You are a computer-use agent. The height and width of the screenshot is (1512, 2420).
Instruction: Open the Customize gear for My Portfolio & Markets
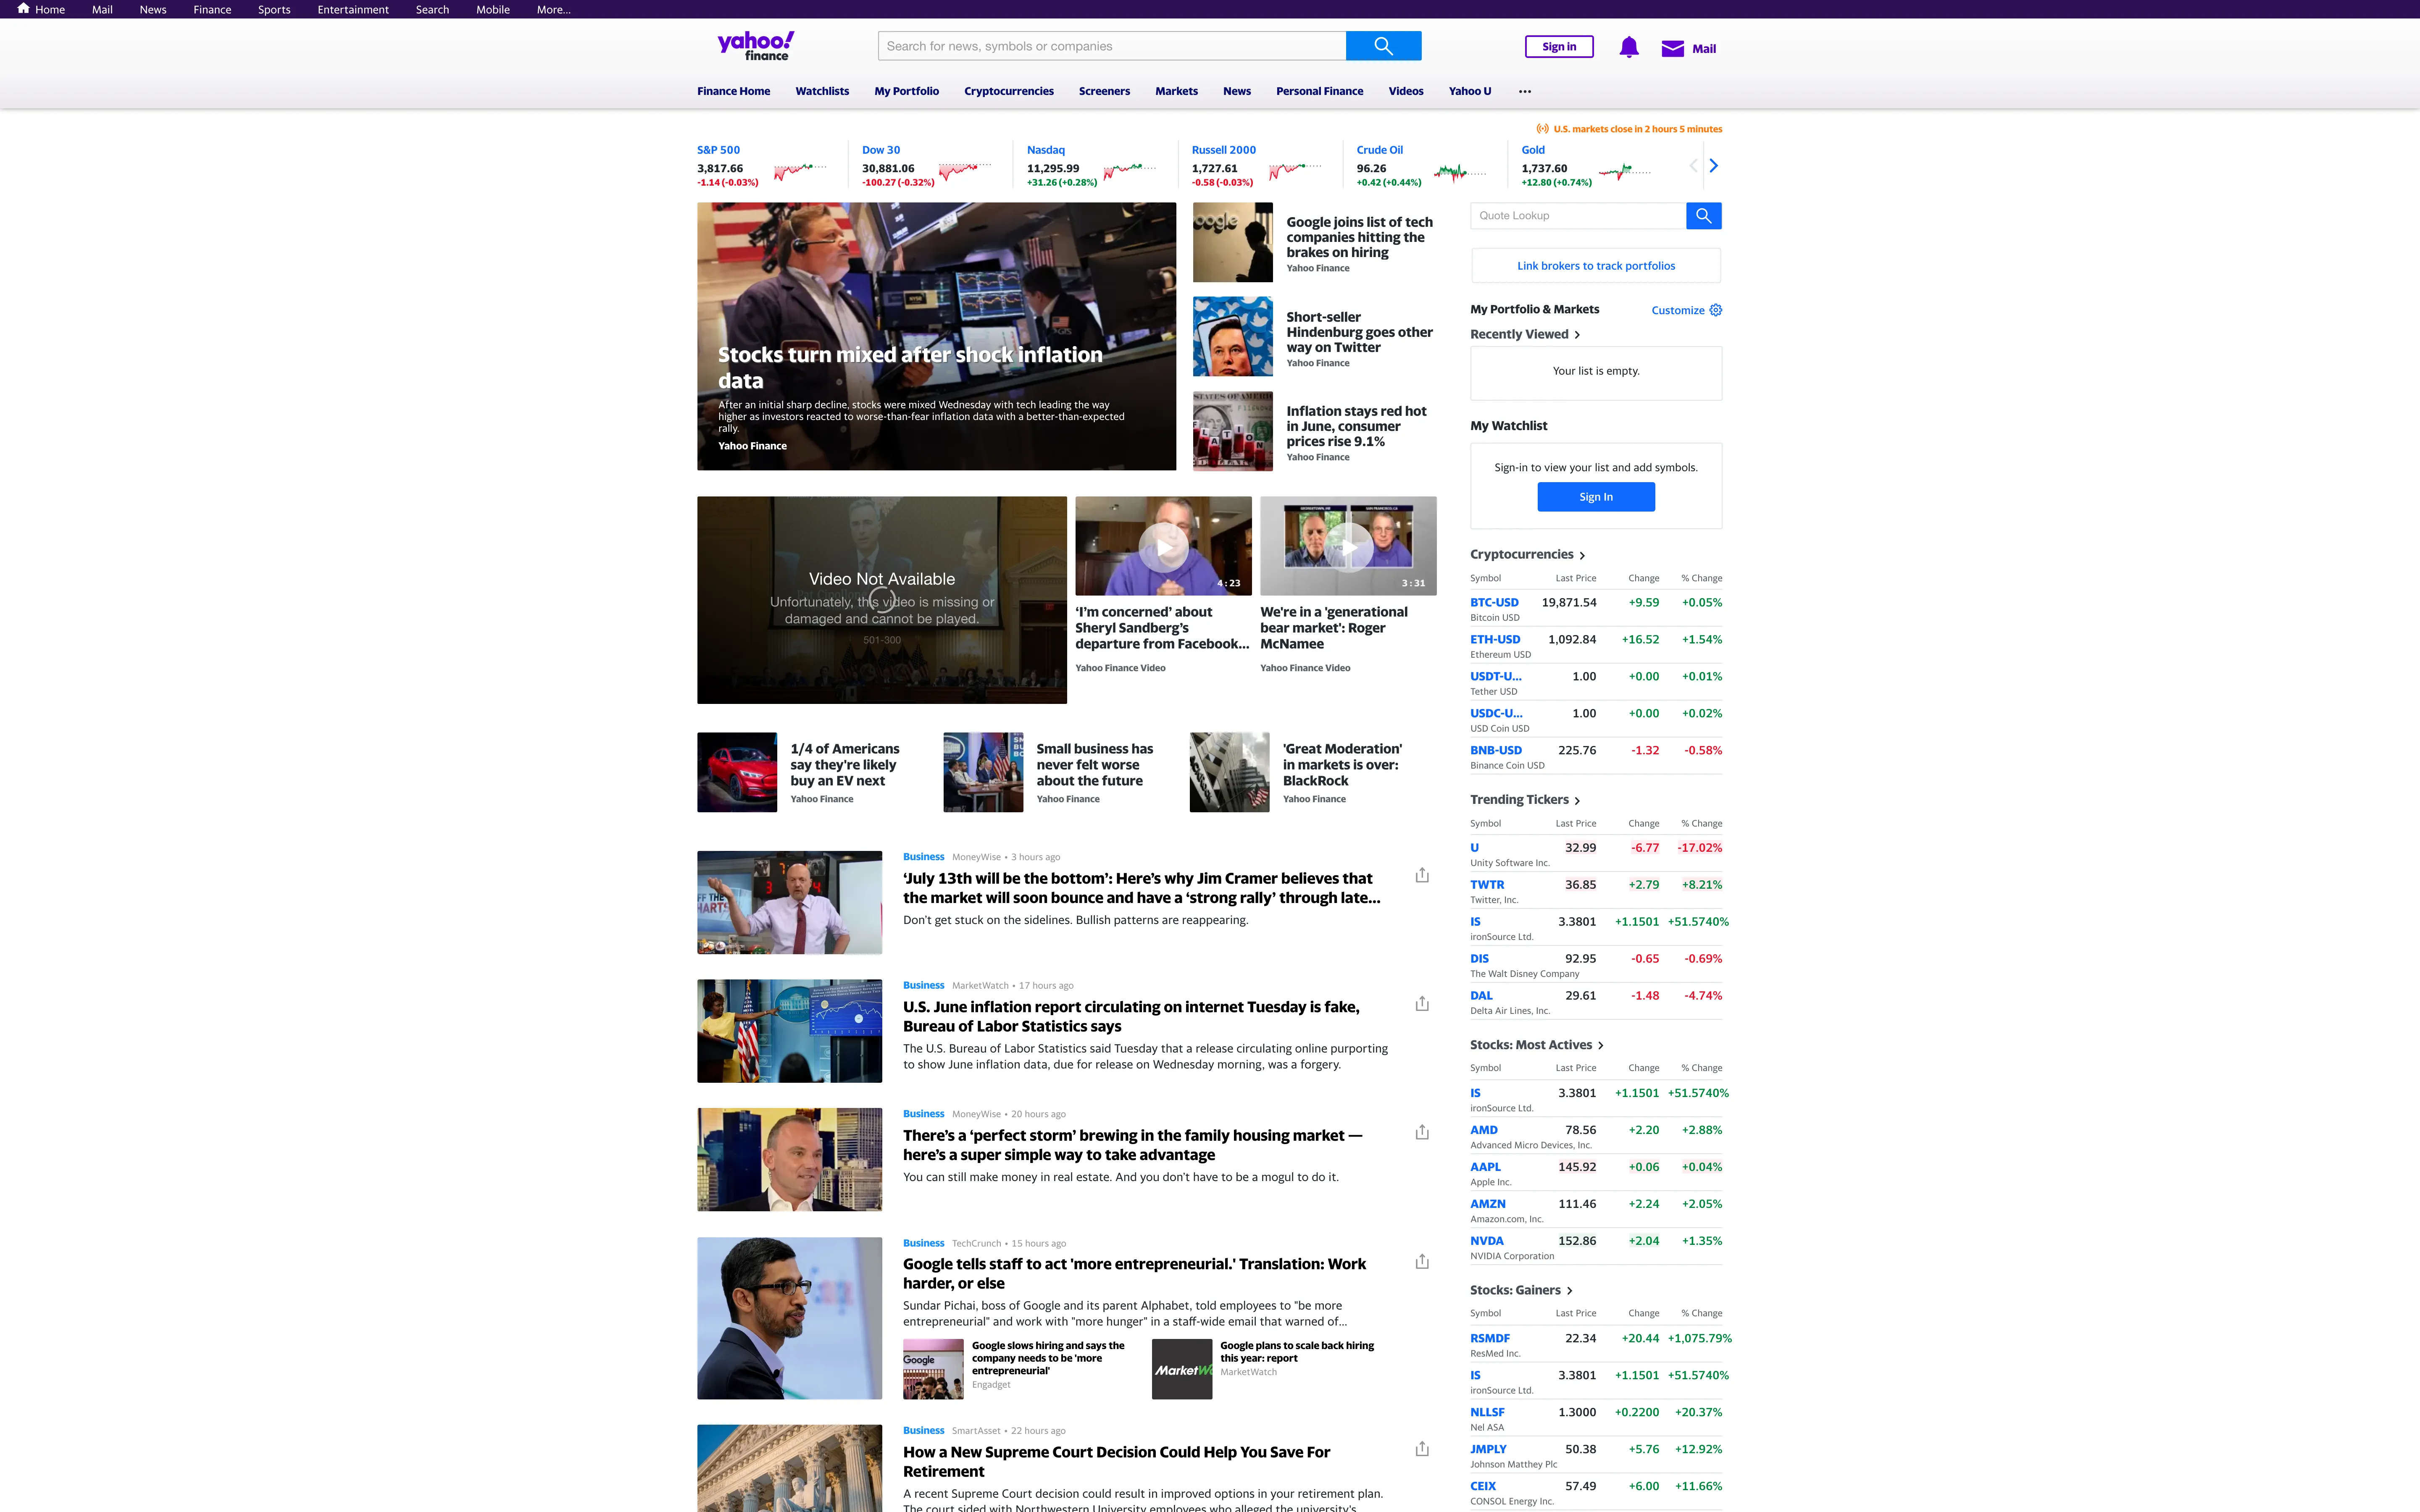point(1716,310)
